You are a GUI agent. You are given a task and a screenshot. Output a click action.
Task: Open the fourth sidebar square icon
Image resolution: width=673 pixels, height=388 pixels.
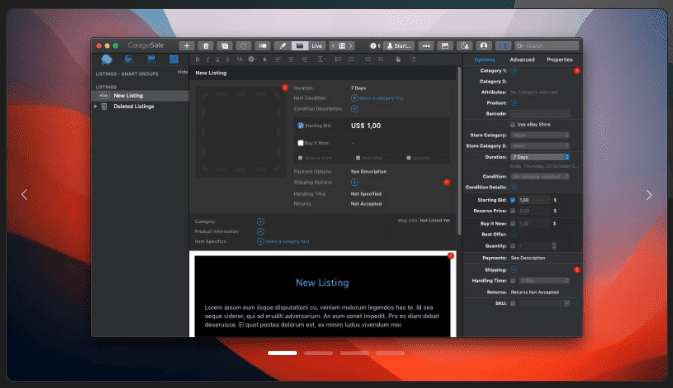(x=174, y=59)
